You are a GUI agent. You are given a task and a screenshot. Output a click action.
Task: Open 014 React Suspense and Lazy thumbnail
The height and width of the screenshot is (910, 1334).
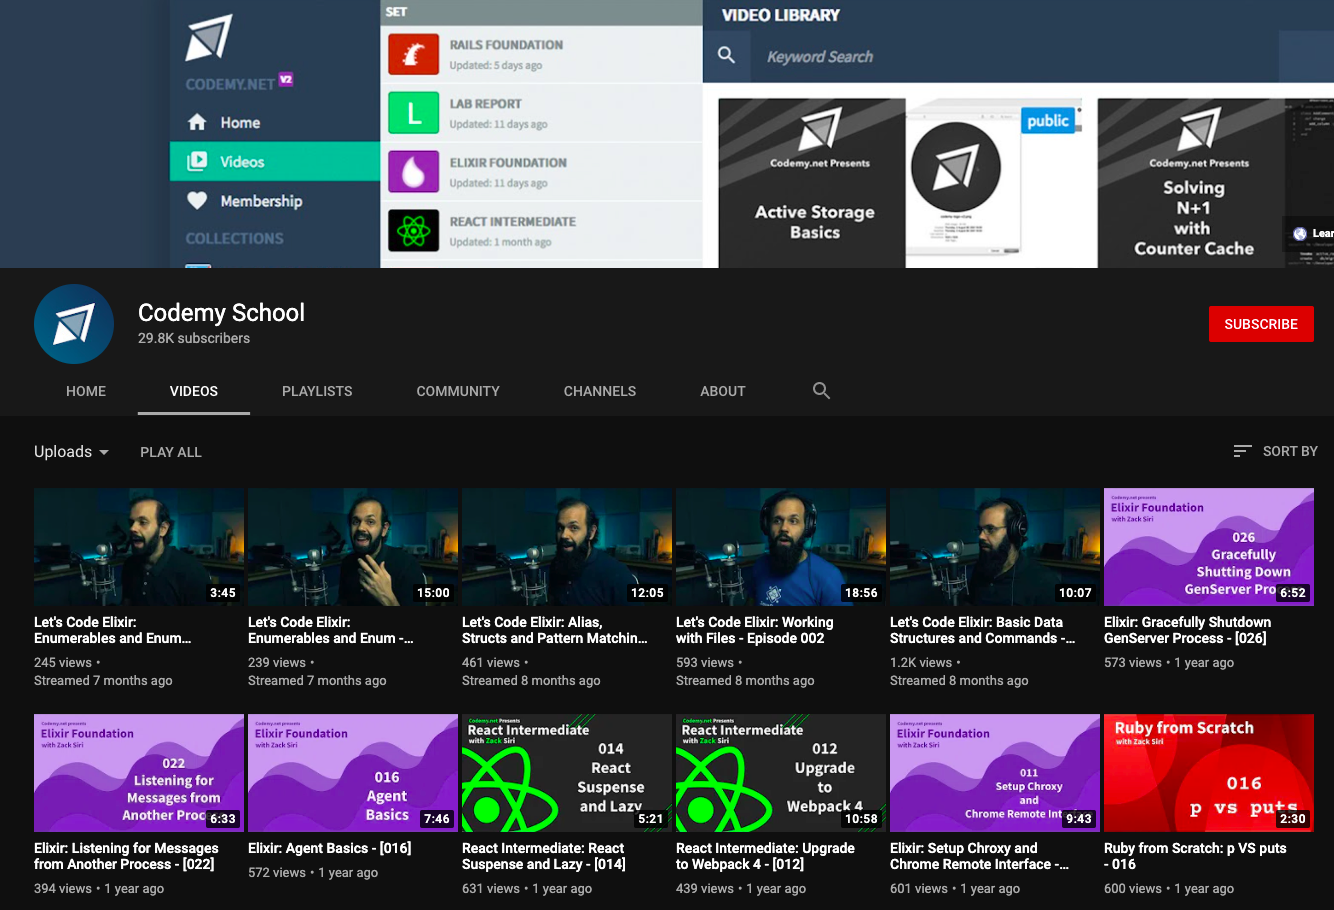coord(567,773)
